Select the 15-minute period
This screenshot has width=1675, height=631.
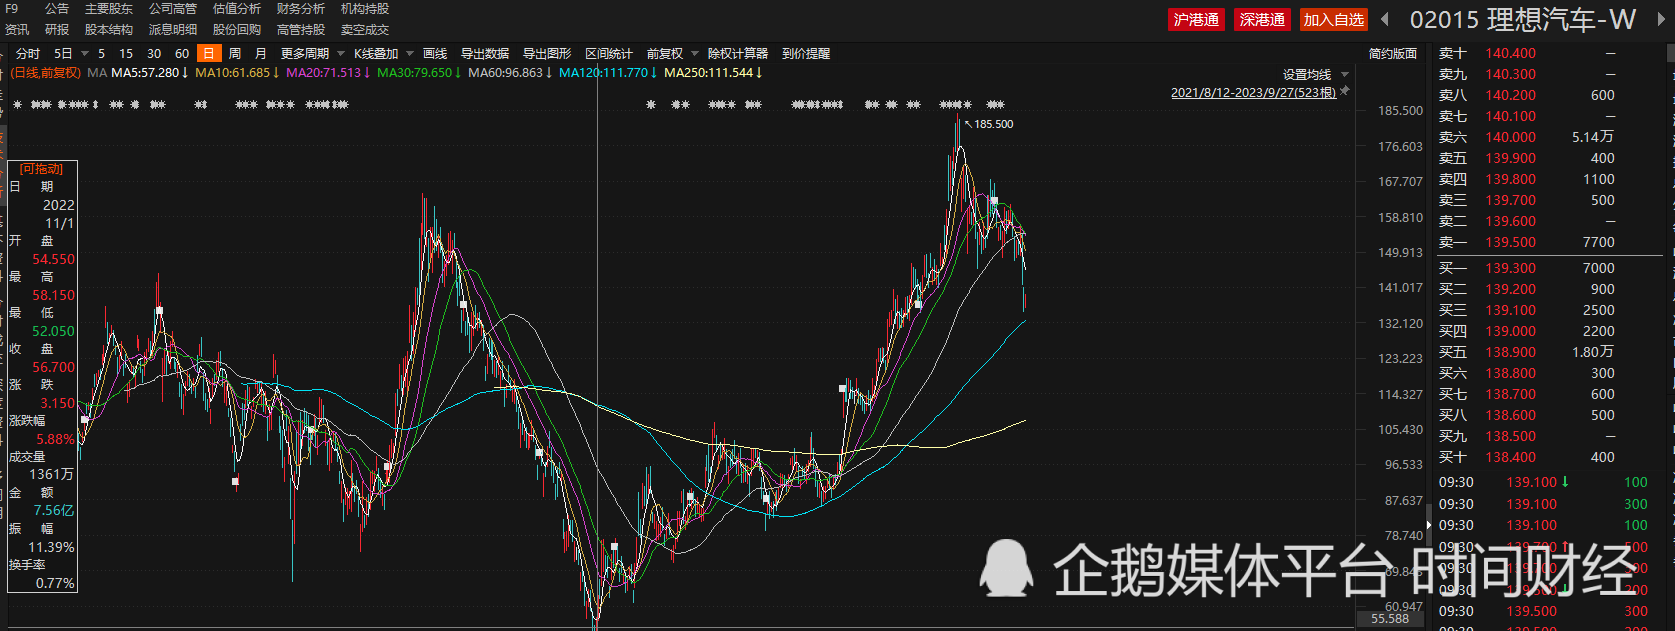[x=126, y=54]
